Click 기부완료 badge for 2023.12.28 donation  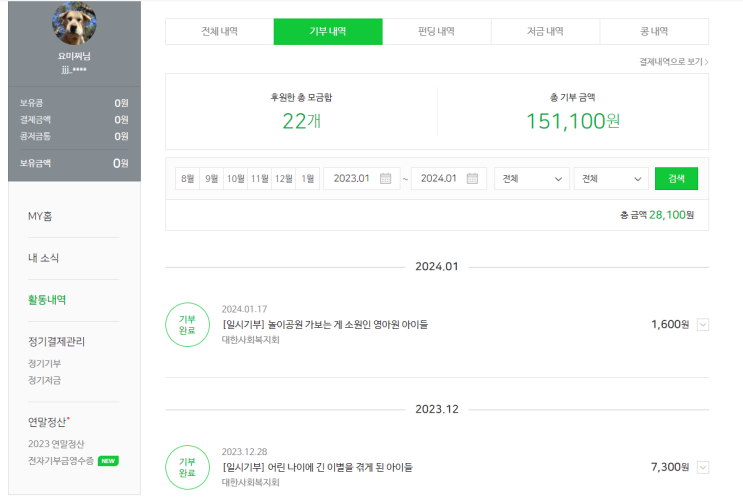187,467
